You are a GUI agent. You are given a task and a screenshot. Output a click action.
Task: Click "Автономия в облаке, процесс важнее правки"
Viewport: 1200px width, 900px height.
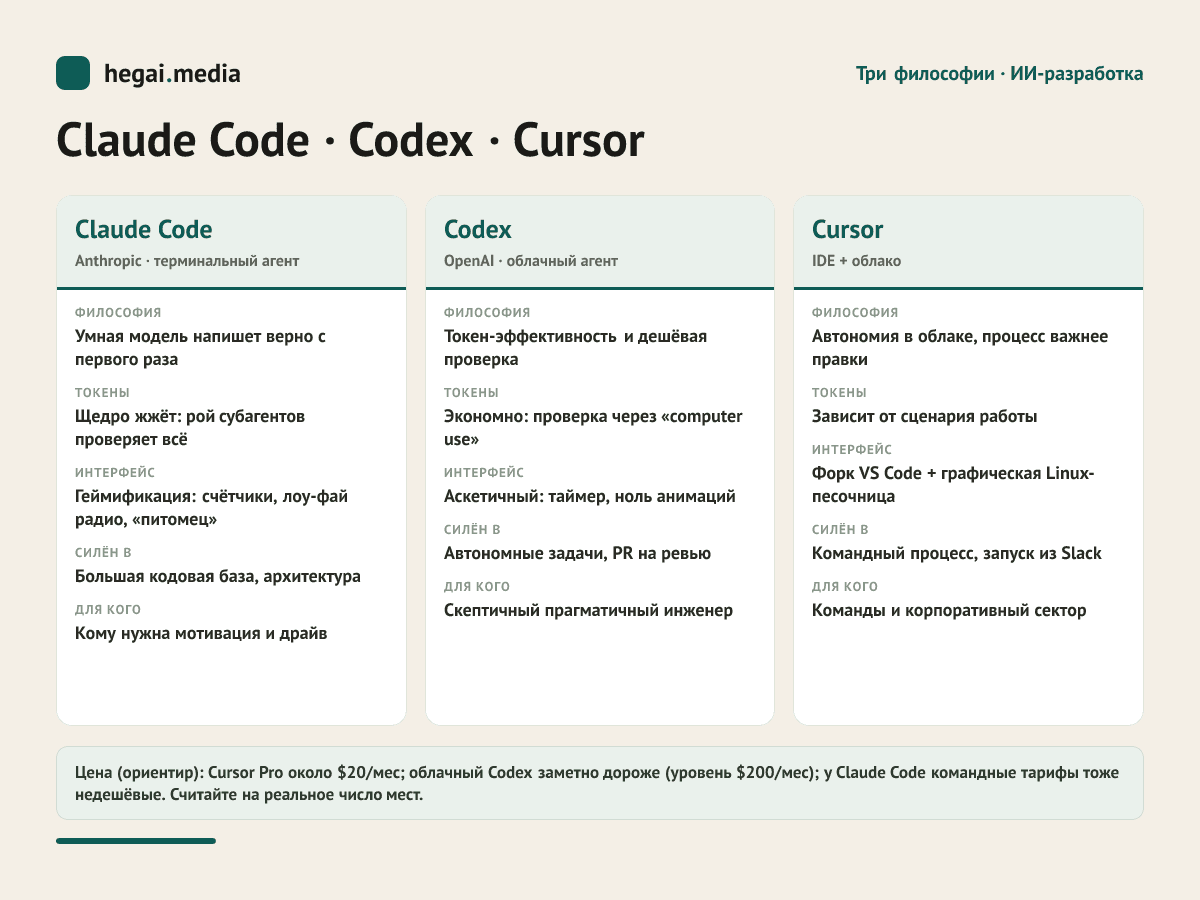click(x=960, y=348)
